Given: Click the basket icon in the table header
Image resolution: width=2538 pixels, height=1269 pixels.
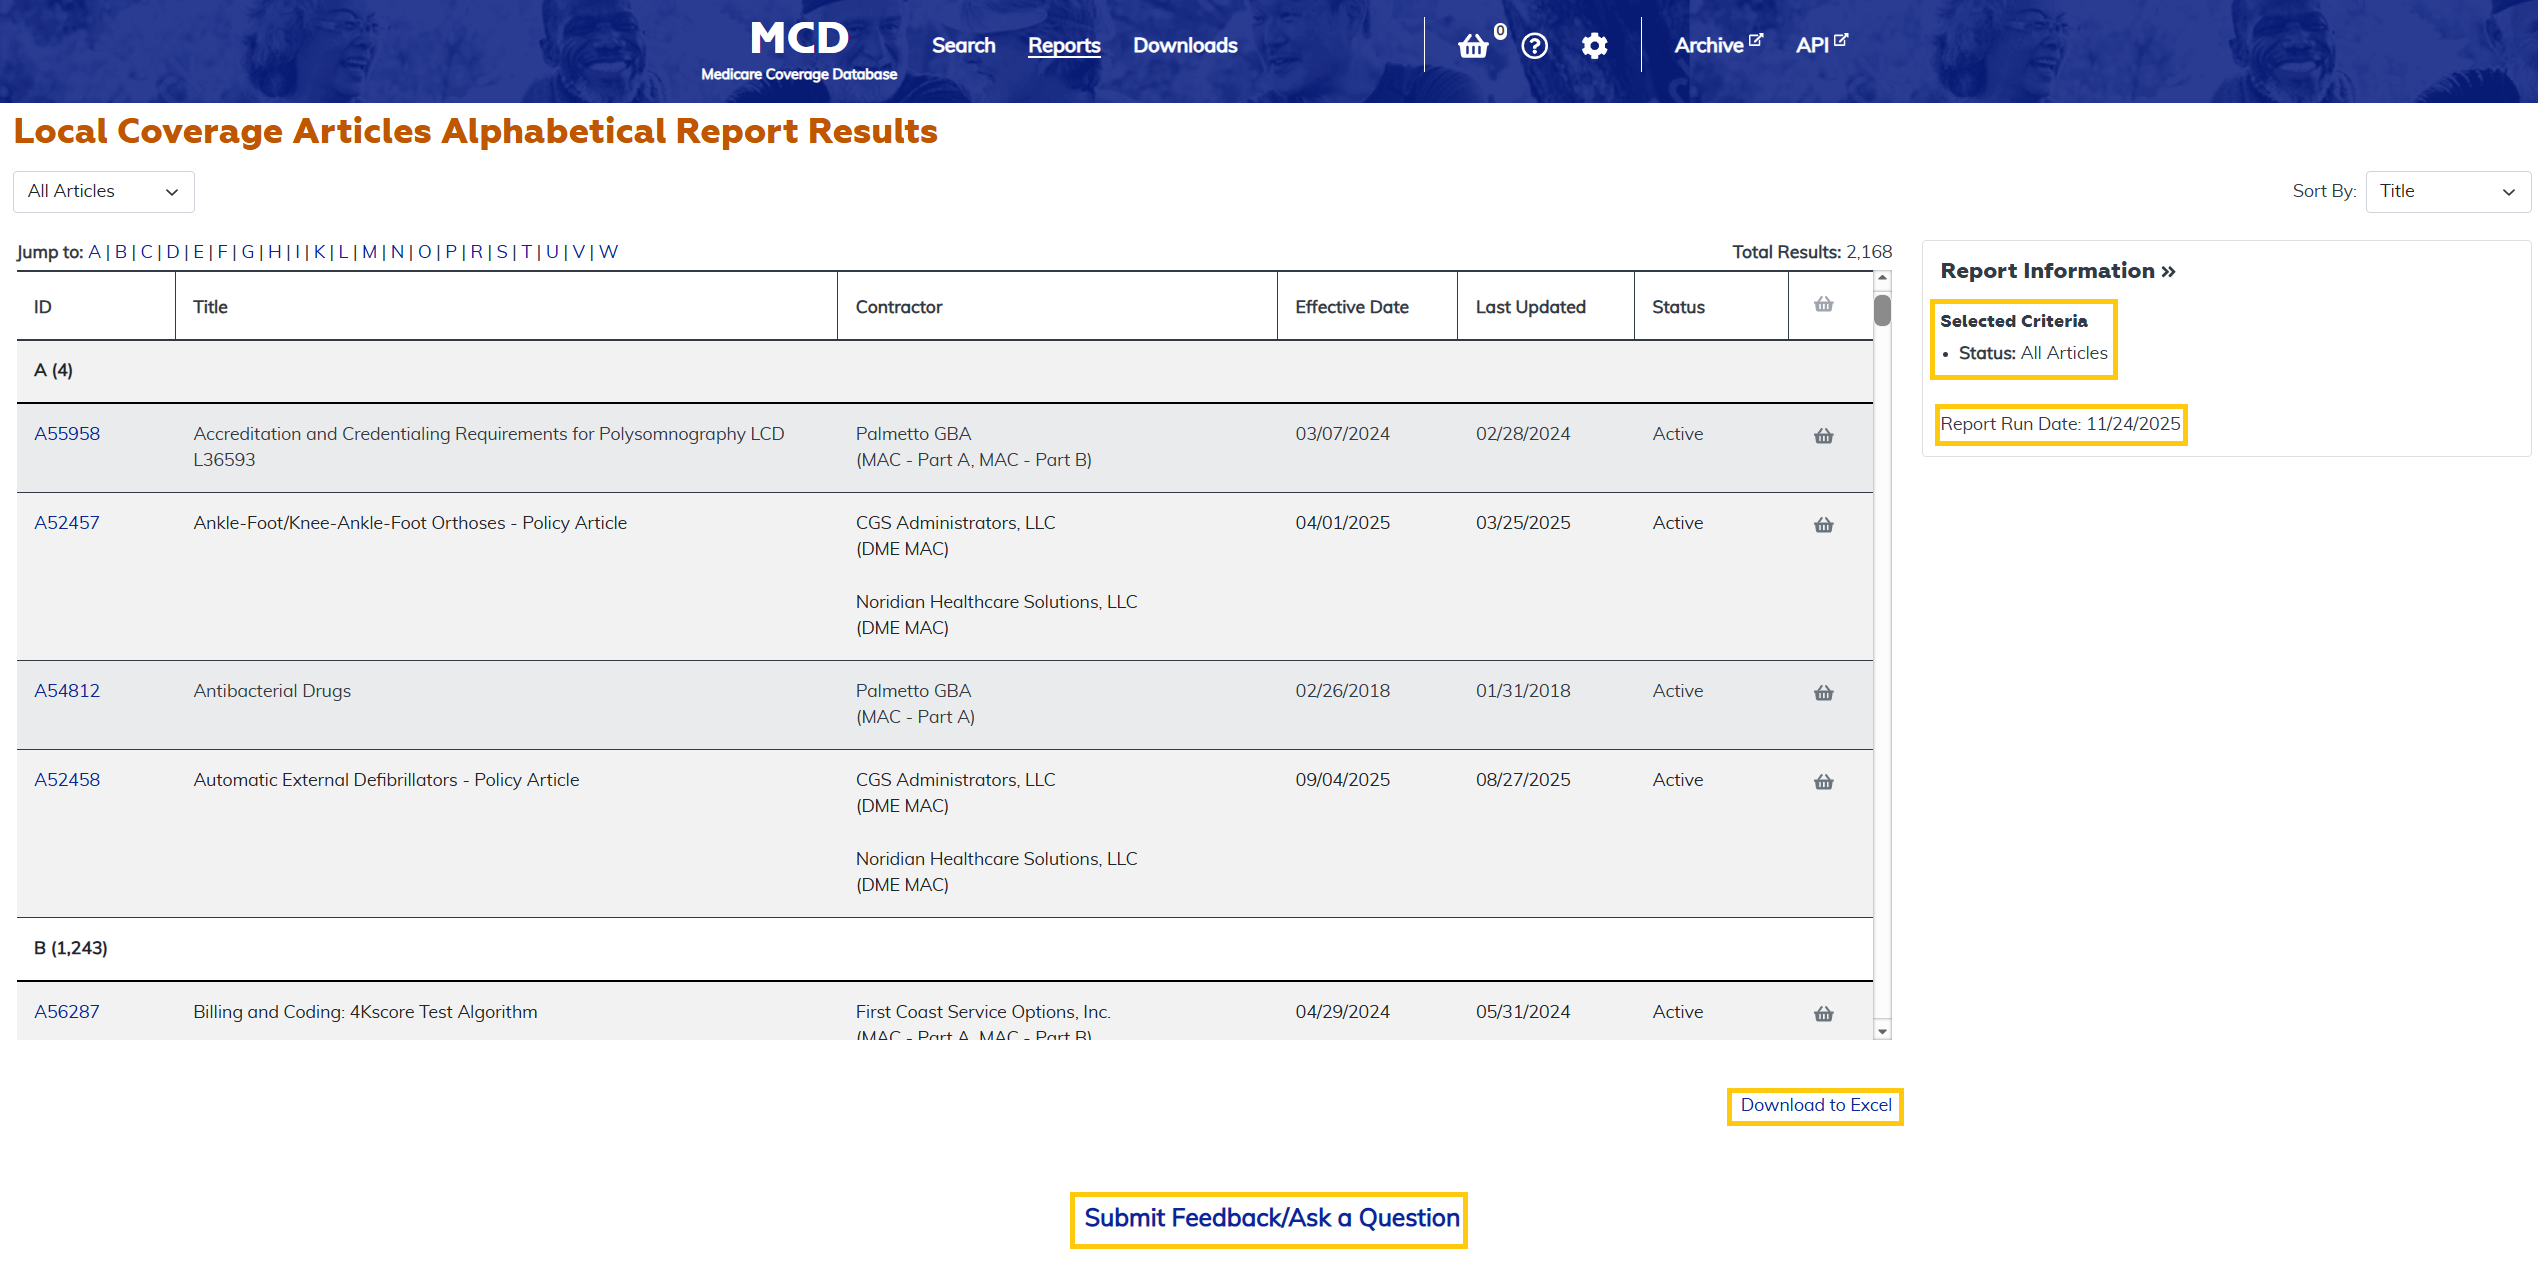Looking at the screenshot, I should pyautogui.click(x=1823, y=305).
